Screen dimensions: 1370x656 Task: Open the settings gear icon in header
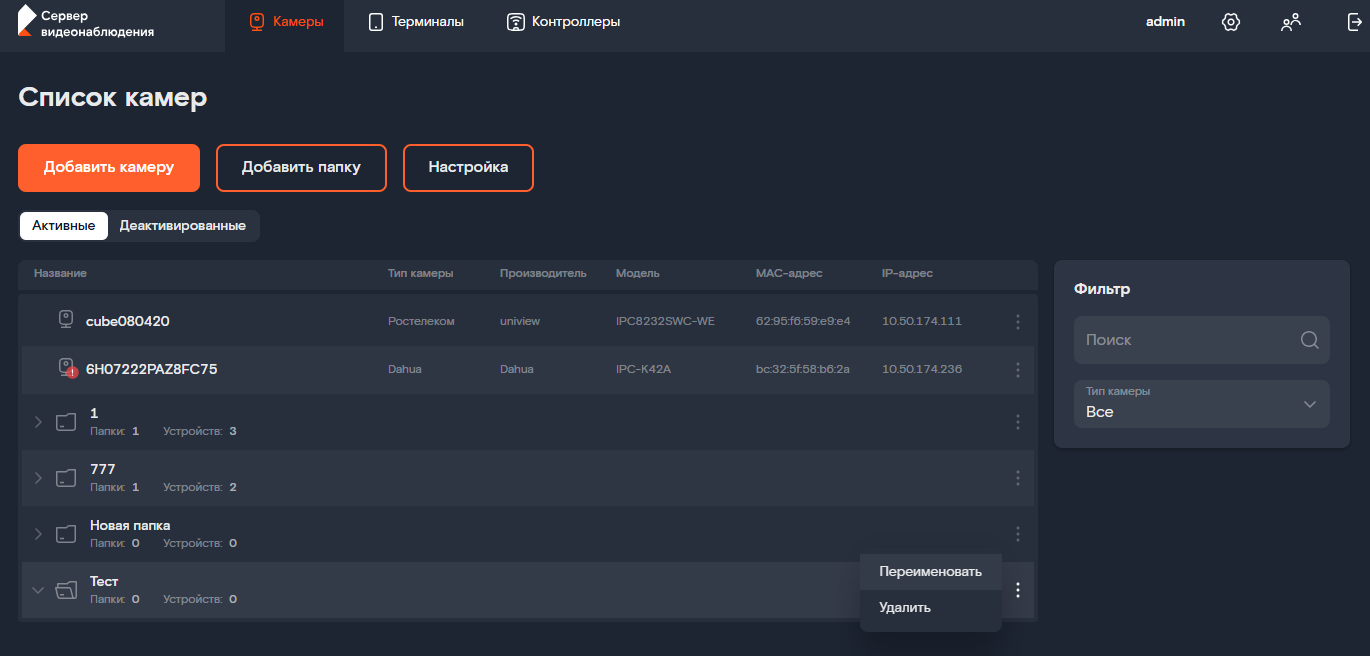[1231, 22]
